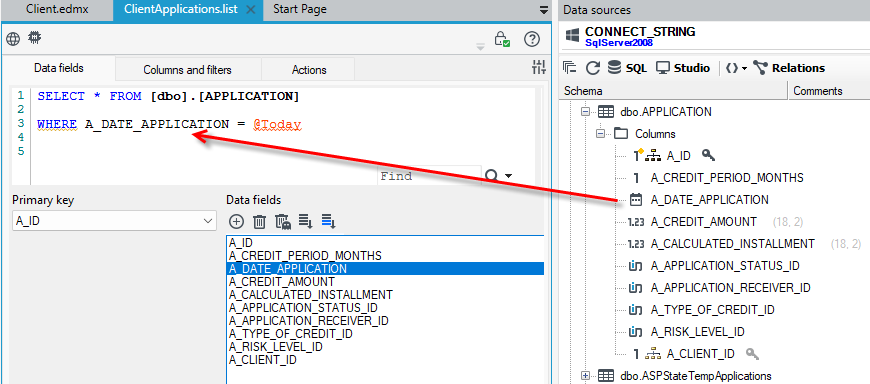The image size is (870, 384).
Task: Select A_APPLICATION_STATUS_ID in Data fields list
Action: 385,307
